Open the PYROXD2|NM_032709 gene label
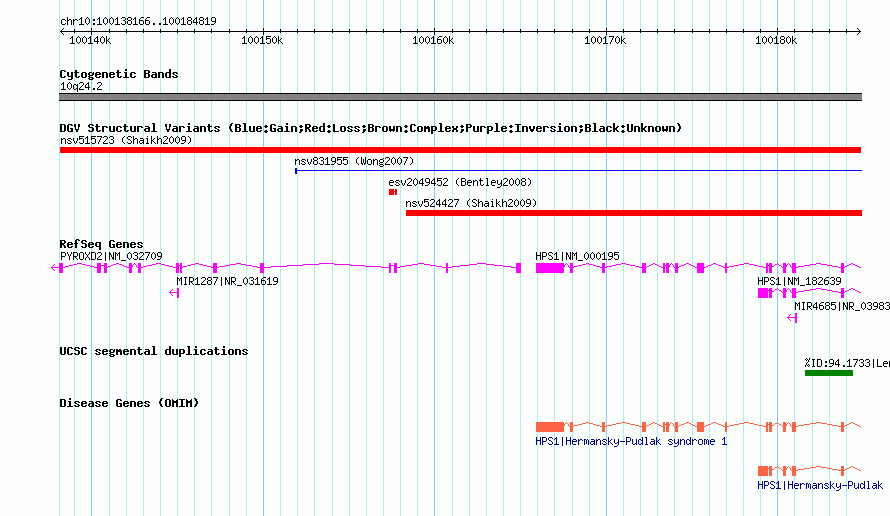The image size is (890, 516). 111,256
